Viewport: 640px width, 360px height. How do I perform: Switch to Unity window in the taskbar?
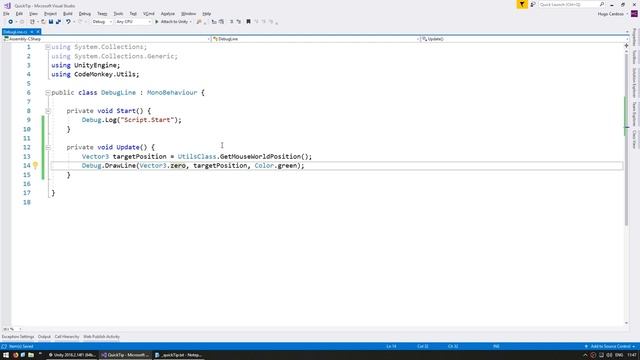[72, 355]
